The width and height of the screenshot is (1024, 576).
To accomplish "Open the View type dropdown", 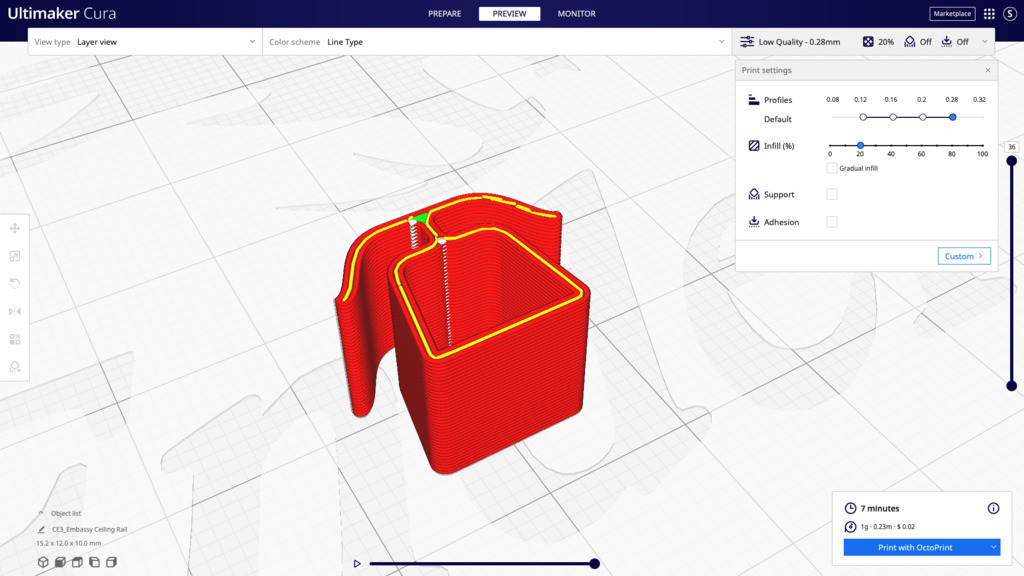I will point(145,42).
